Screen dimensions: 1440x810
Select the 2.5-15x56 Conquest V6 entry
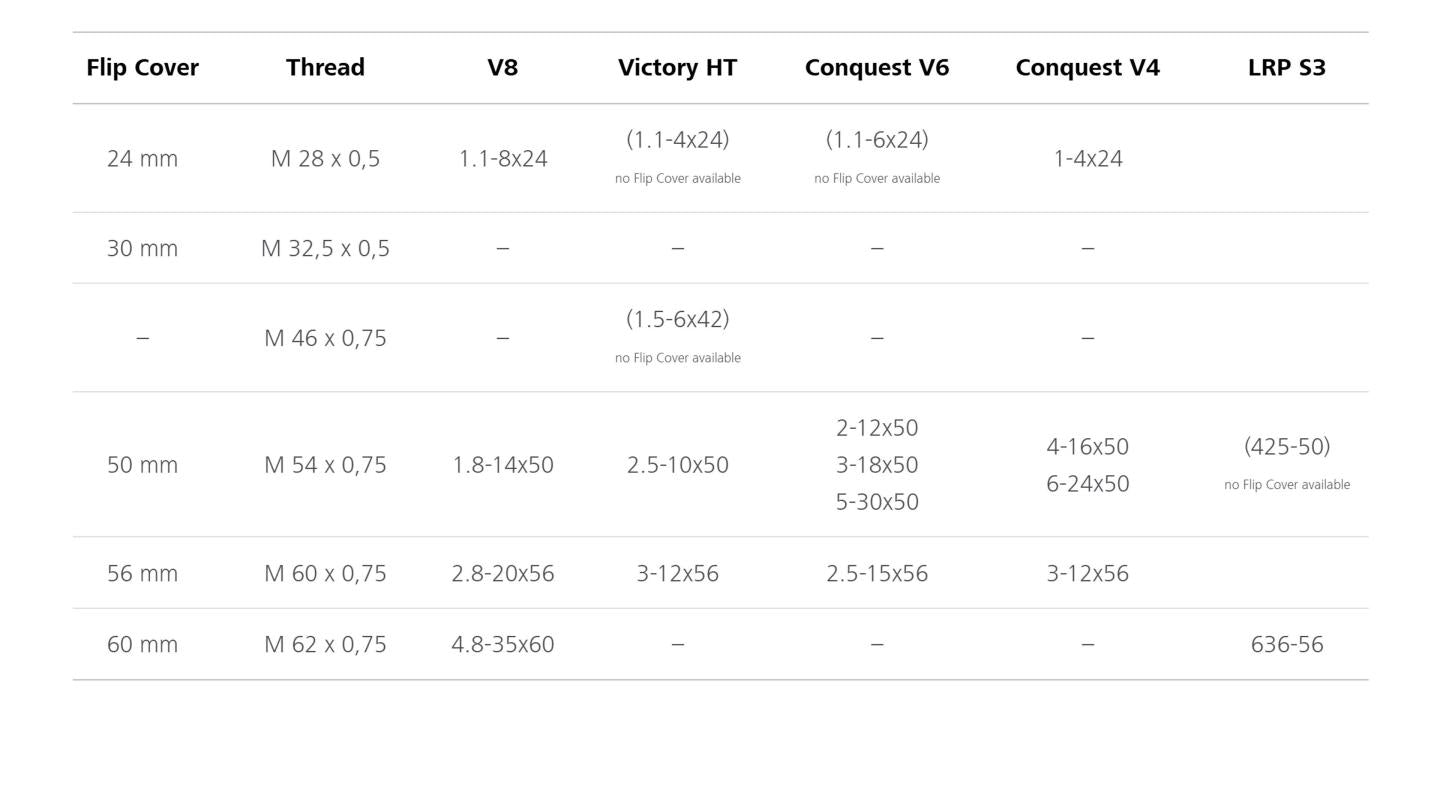[x=877, y=573]
